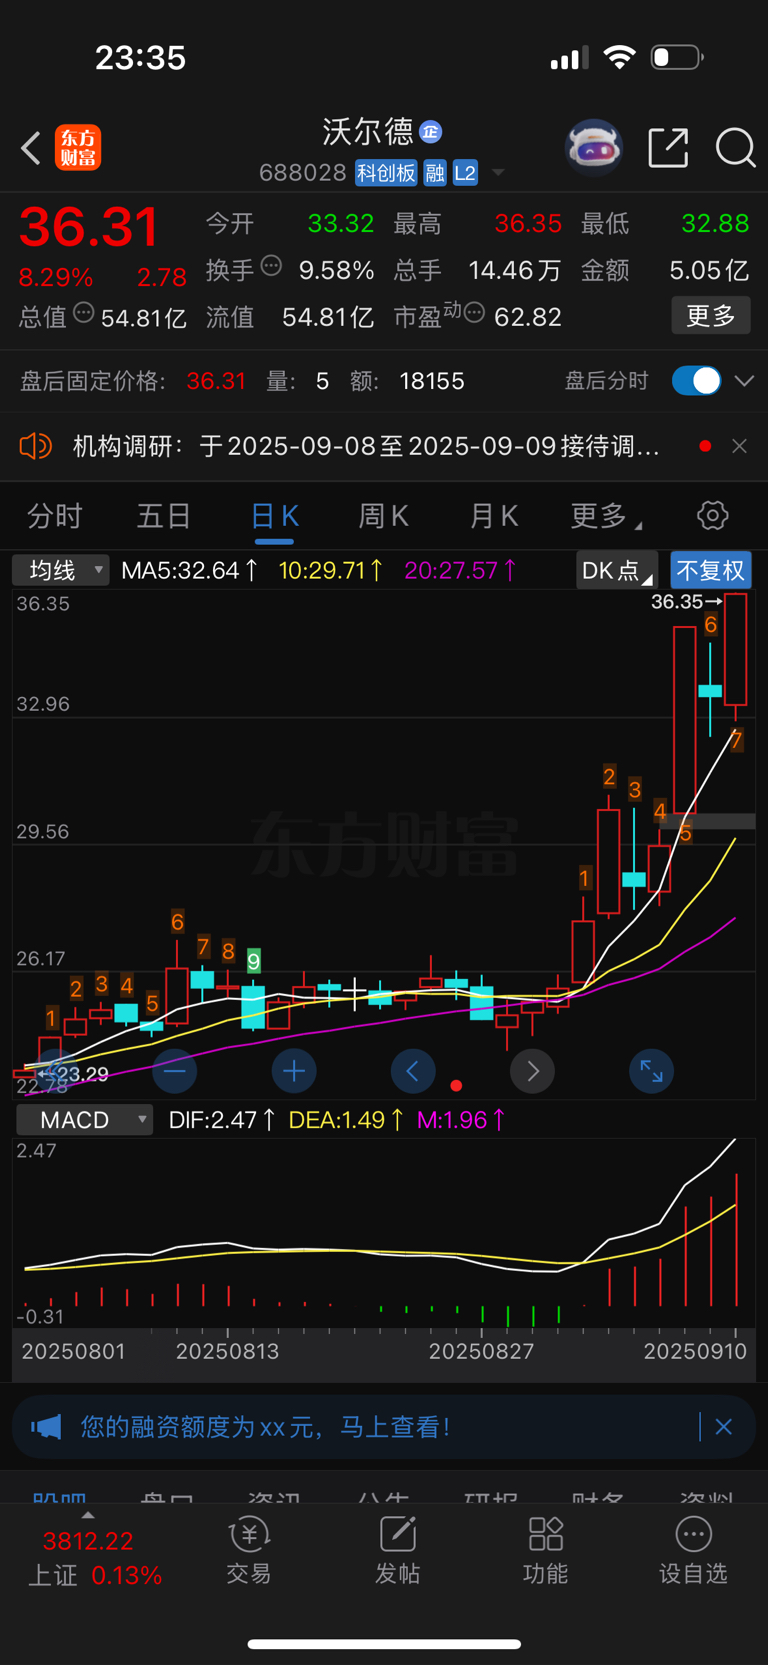Image resolution: width=769 pixels, height=1665 pixels.
Task: Tap the share export icon
Action: (x=668, y=148)
